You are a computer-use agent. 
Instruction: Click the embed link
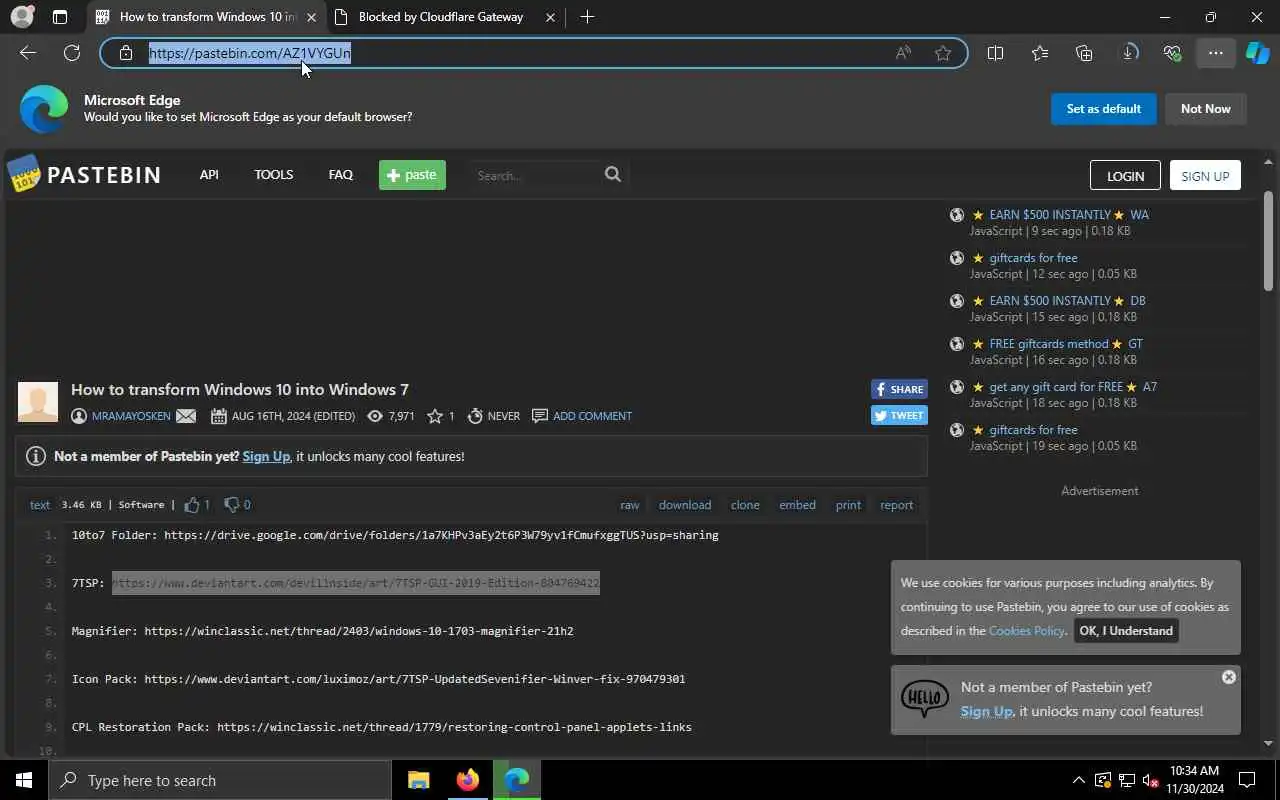click(797, 505)
